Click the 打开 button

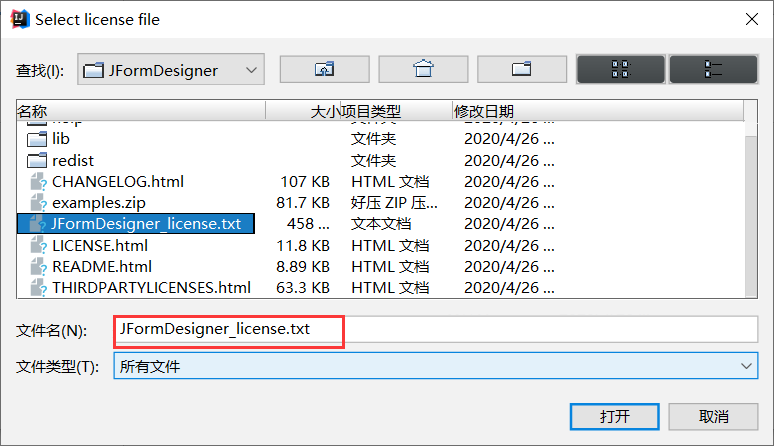(615, 416)
